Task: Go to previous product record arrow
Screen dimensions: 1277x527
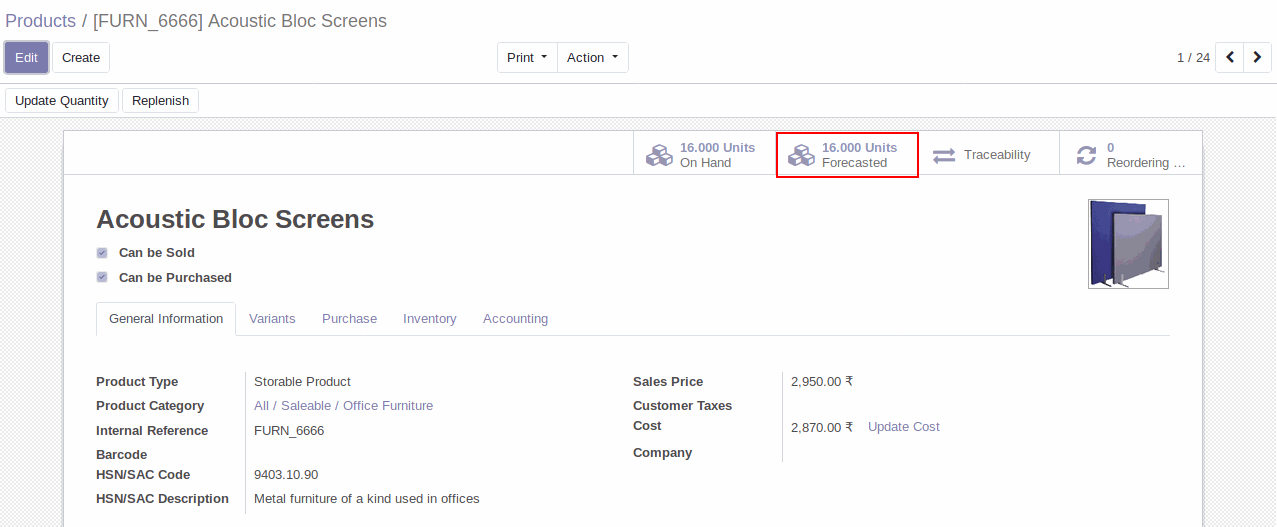Action: tap(1230, 57)
